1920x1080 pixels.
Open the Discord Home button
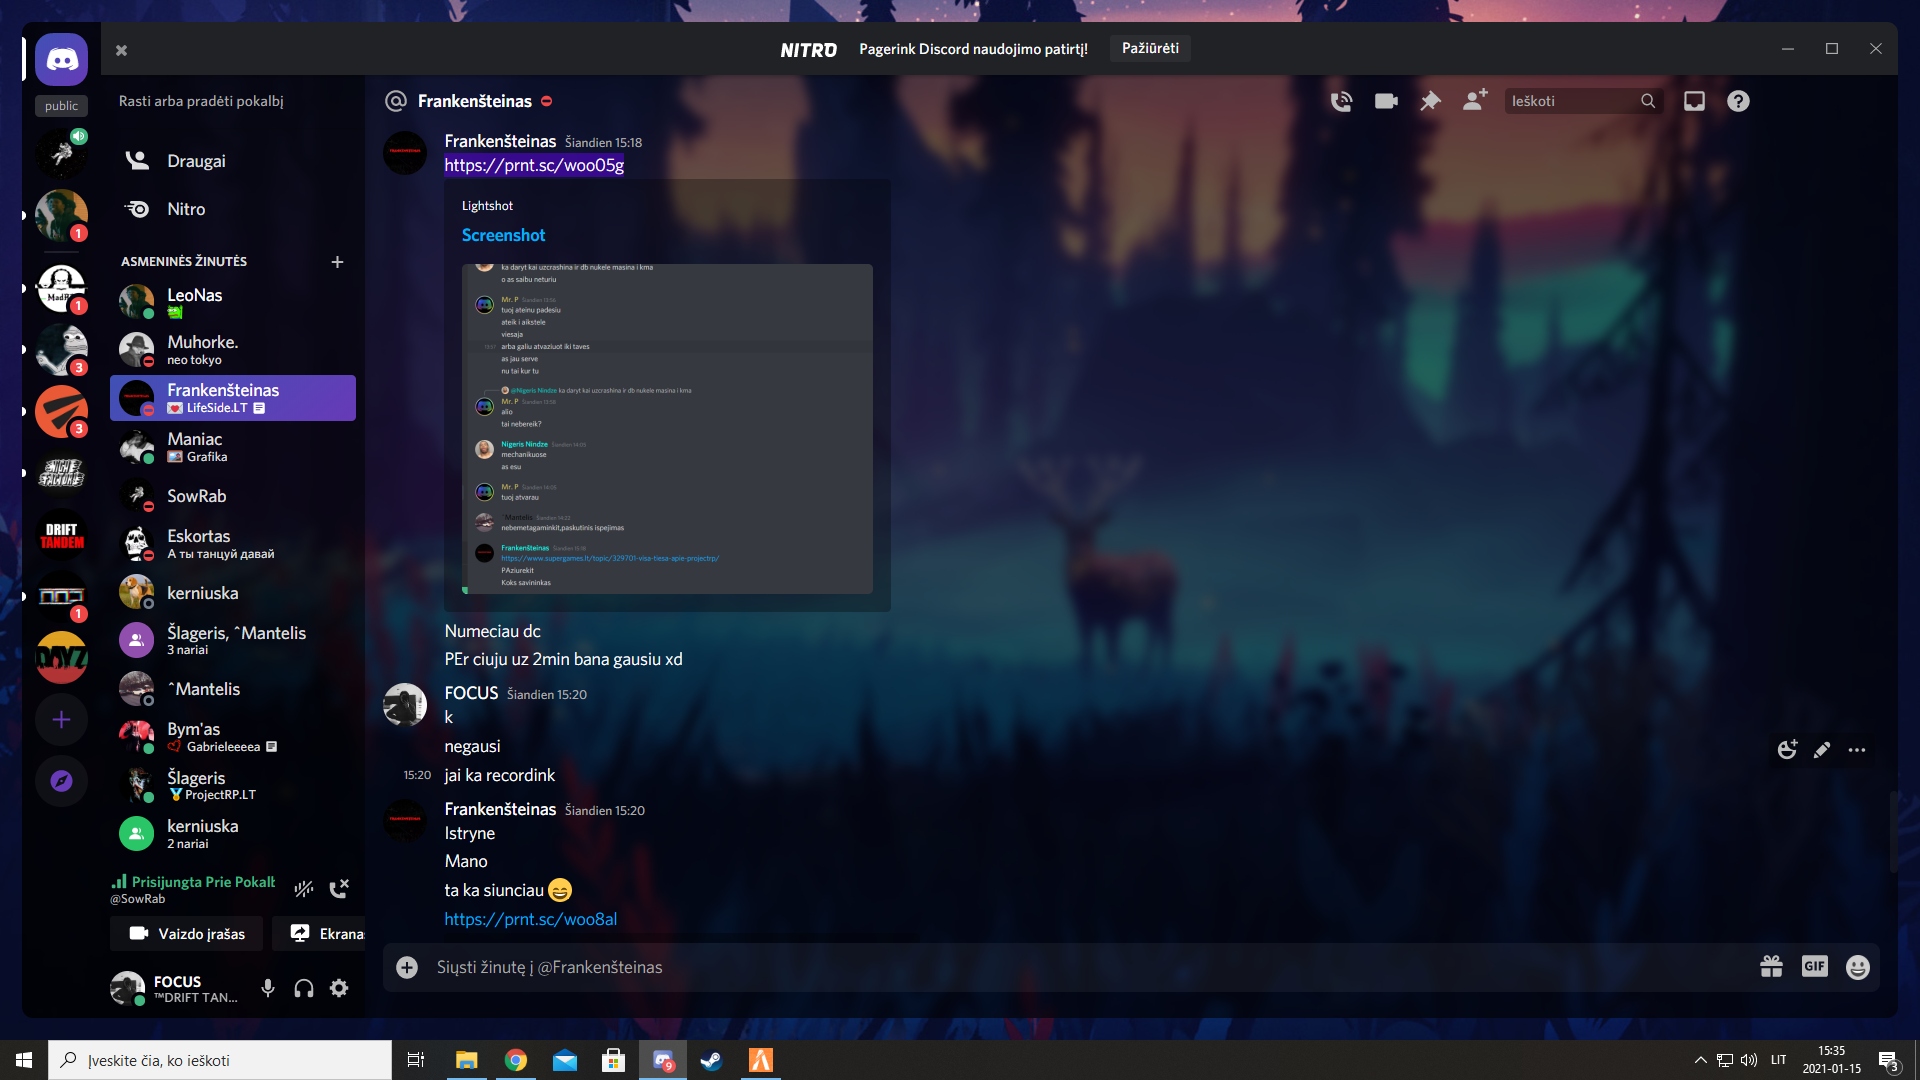pos(61,60)
